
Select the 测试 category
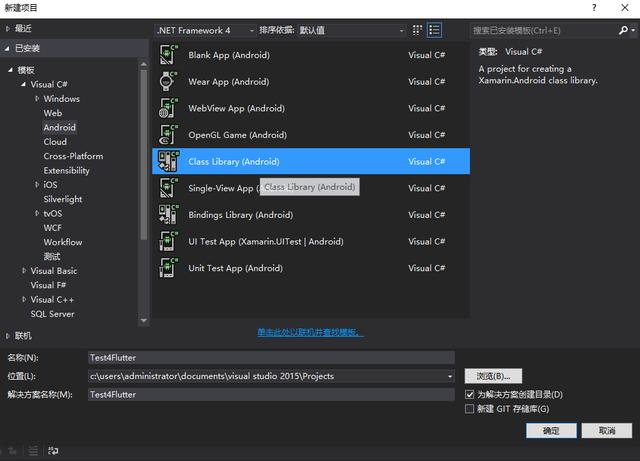[52, 256]
